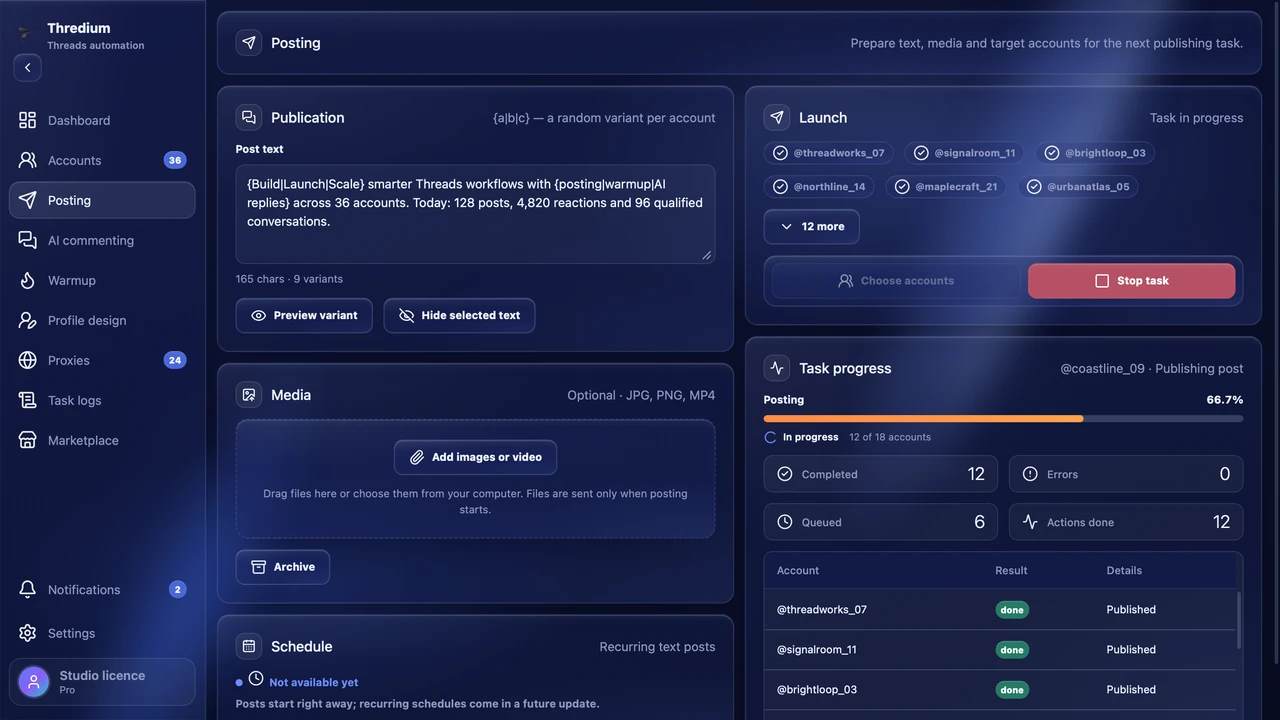Go to the Accounts section
The image size is (1280, 720).
tap(102, 160)
